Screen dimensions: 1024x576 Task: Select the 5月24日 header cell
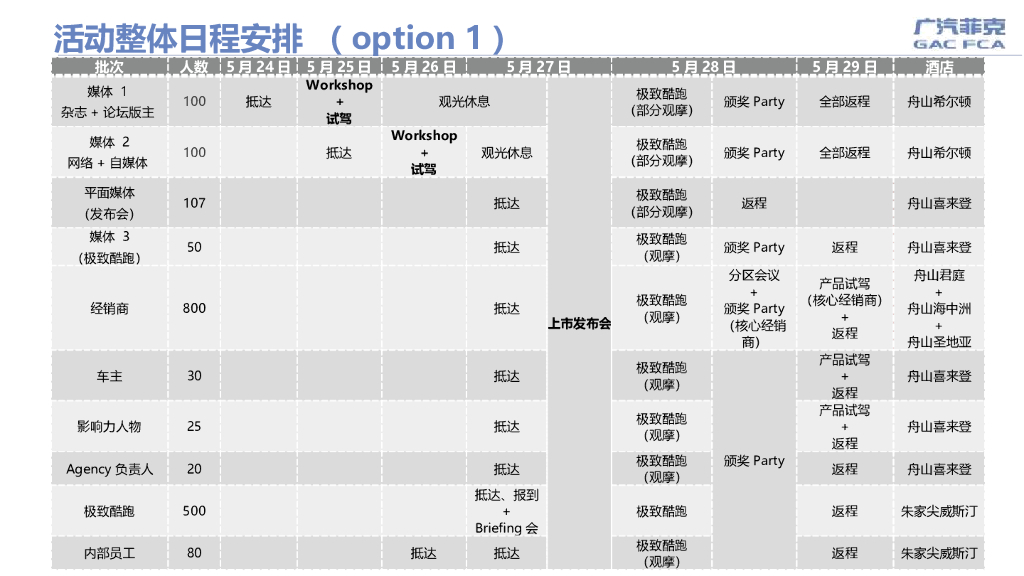pyautogui.click(x=258, y=67)
